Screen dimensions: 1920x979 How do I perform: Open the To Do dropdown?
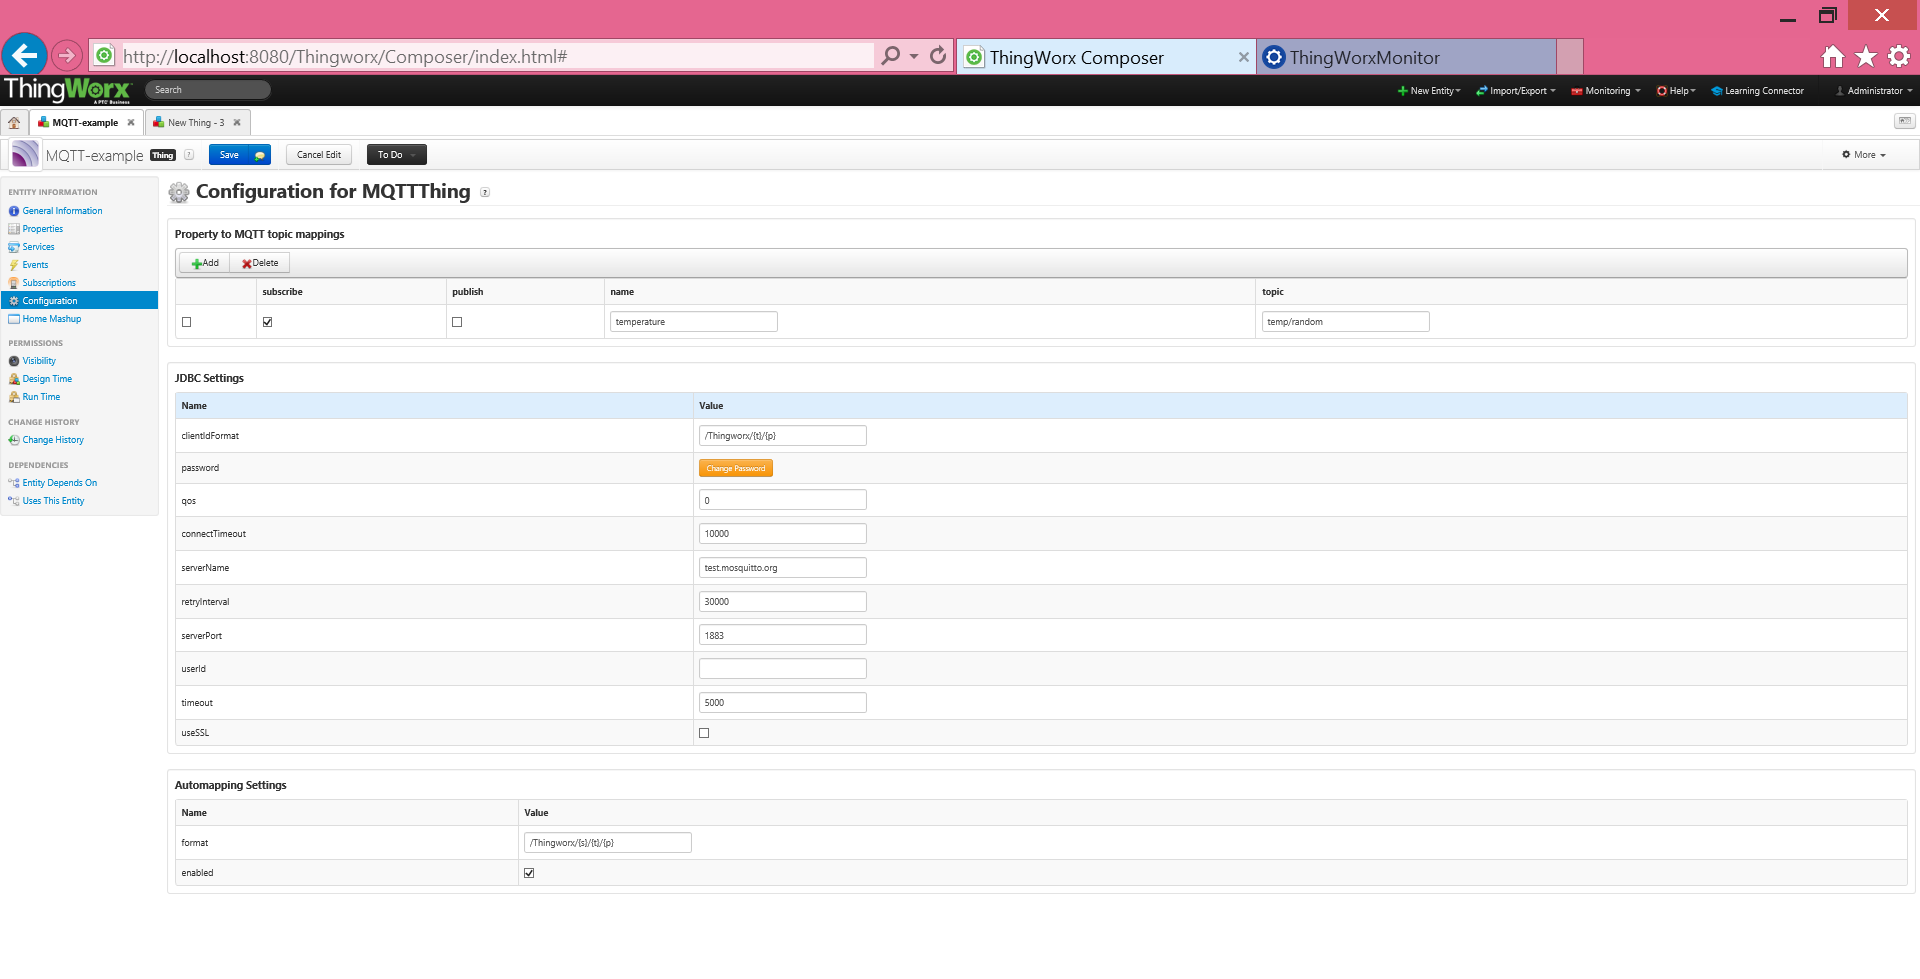[x=397, y=155]
